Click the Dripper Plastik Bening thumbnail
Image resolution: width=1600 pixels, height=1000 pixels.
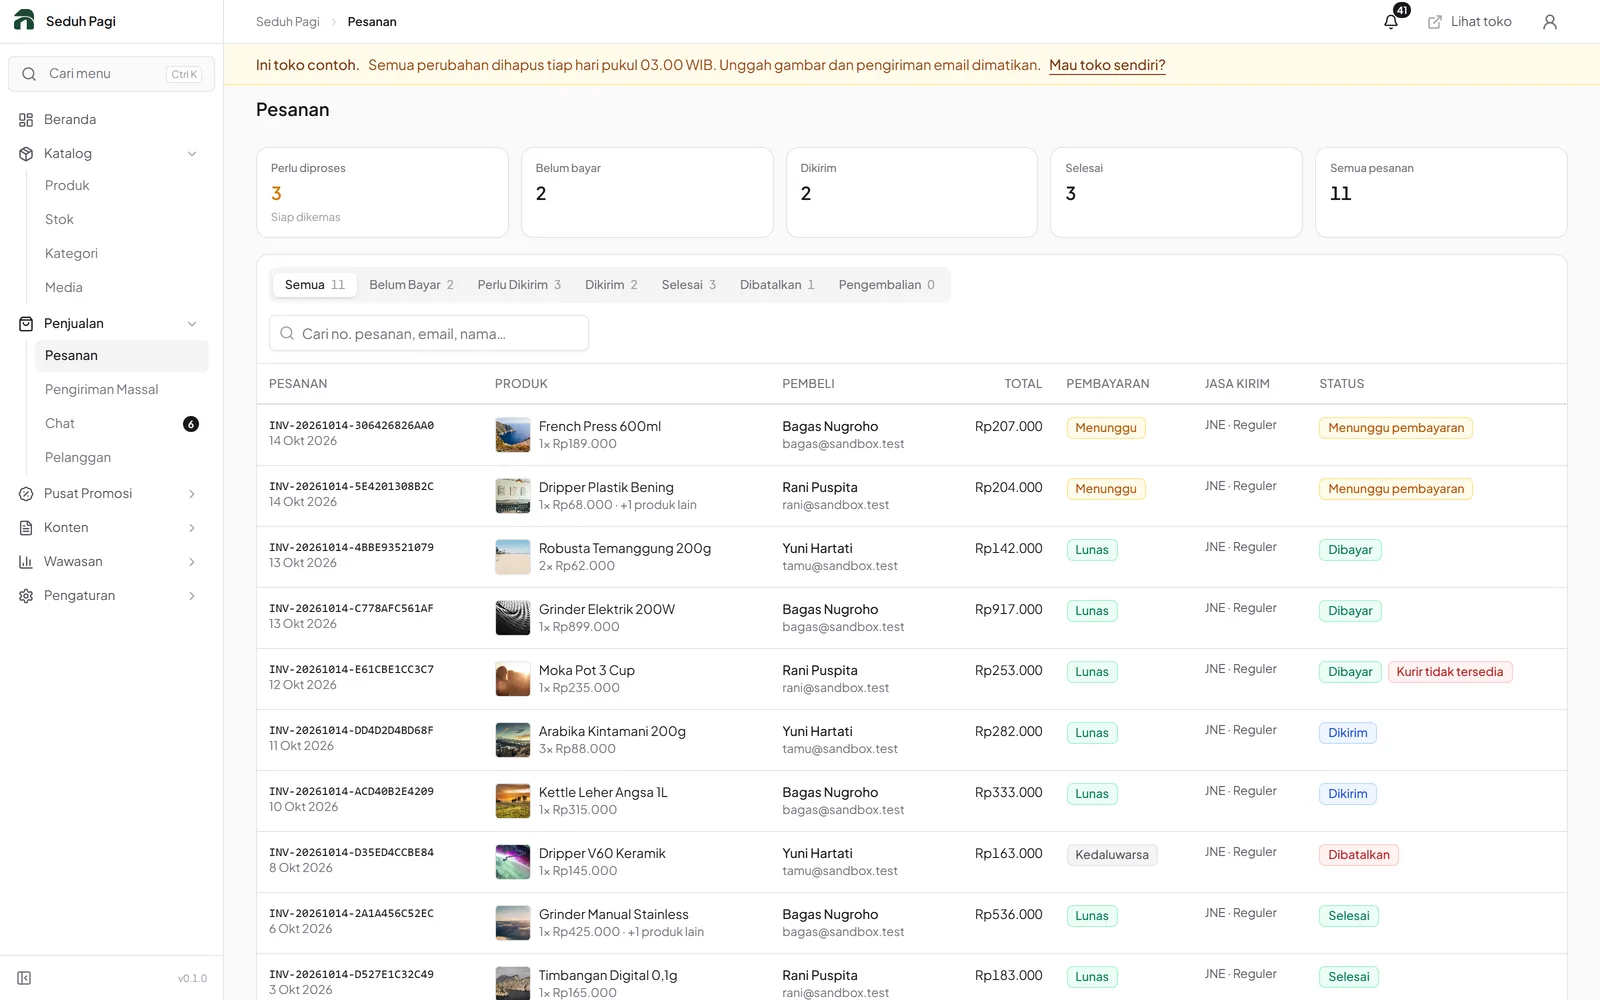click(513, 496)
